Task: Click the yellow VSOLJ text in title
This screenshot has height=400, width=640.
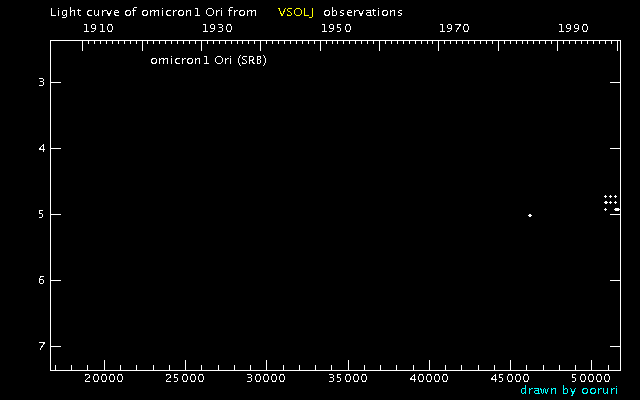Action: point(295,13)
